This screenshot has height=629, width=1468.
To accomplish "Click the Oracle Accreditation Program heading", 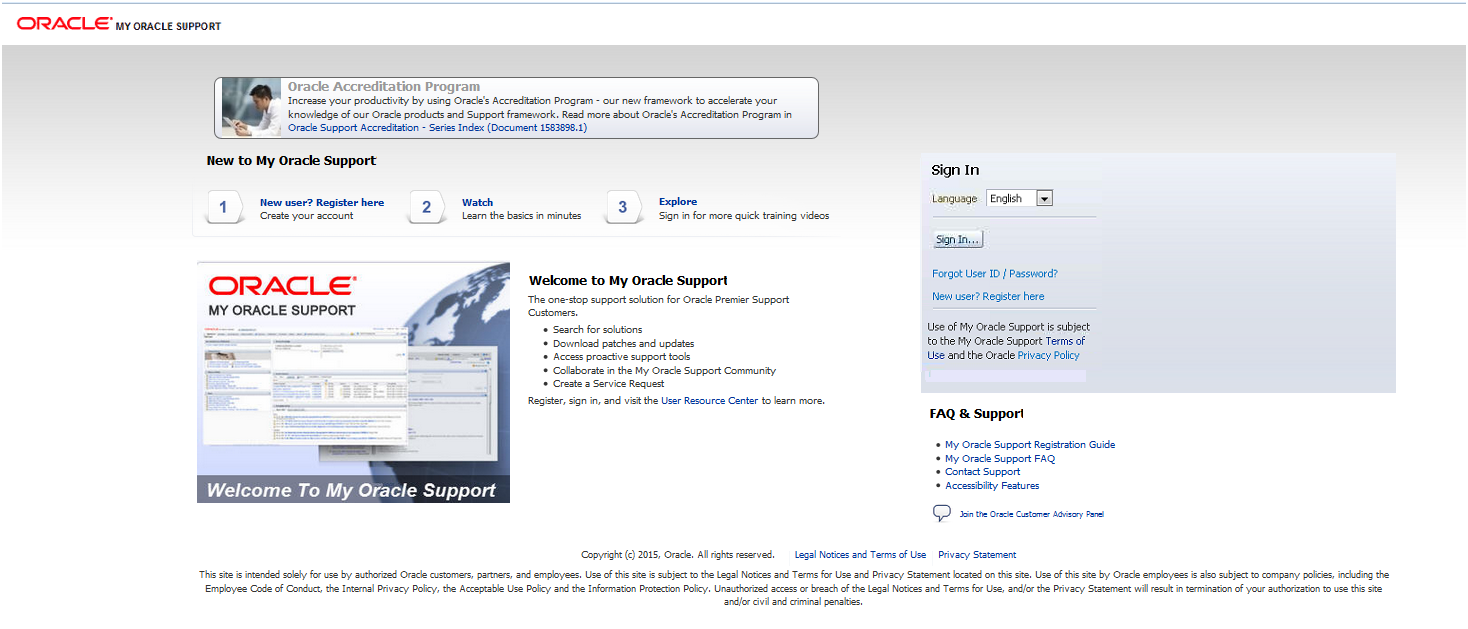I will click(384, 86).
